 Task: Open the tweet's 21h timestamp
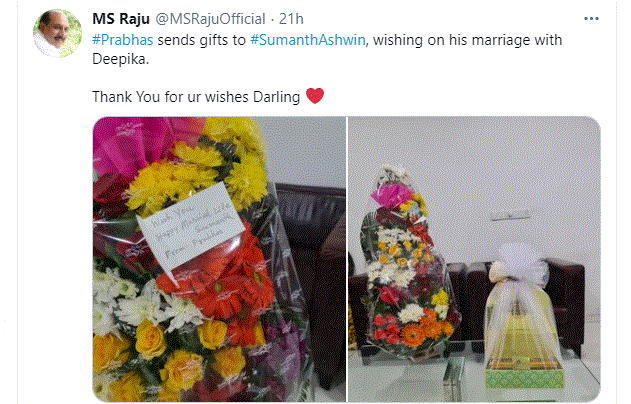[291, 19]
